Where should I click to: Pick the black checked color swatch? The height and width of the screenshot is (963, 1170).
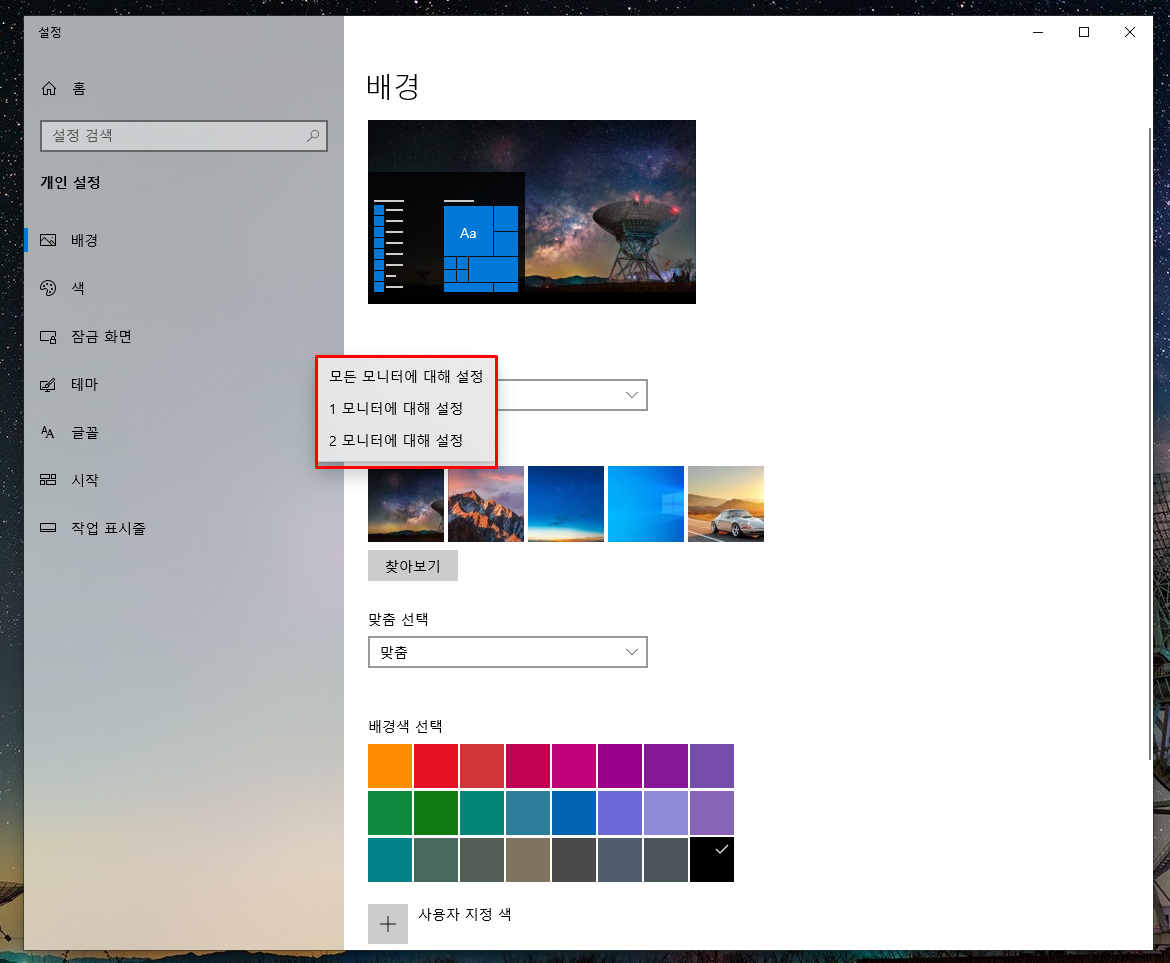712,859
